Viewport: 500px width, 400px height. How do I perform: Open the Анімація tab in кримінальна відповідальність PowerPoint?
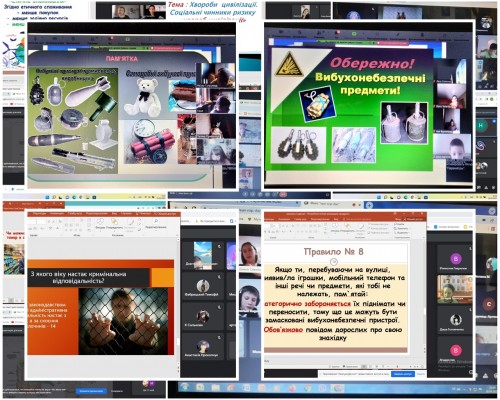(56, 214)
